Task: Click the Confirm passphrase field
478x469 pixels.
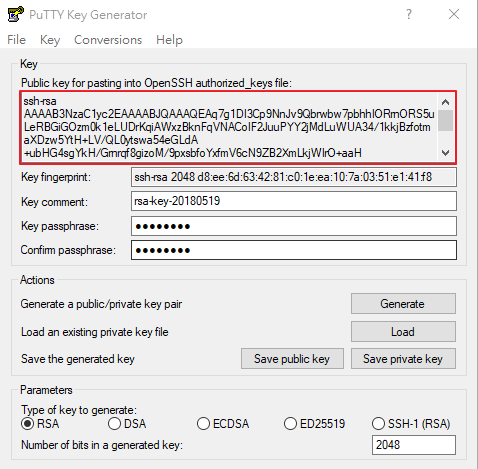Action: coord(294,250)
